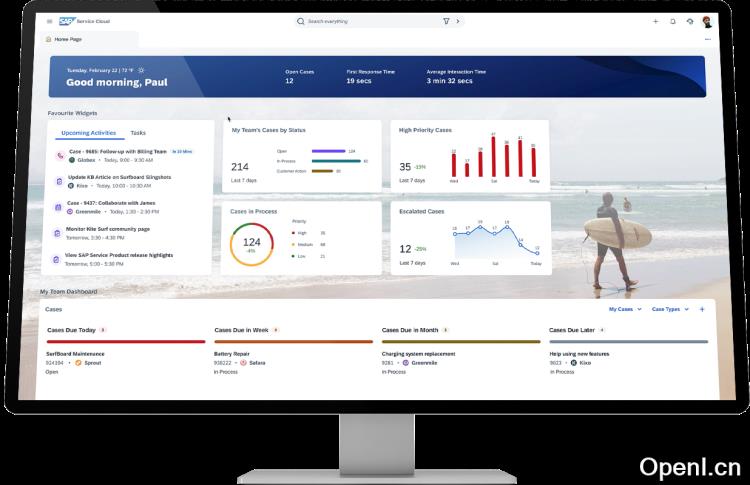Open Monitor Kite Surf community page activity
The height and width of the screenshot is (485, 750).
coord(108,229)
